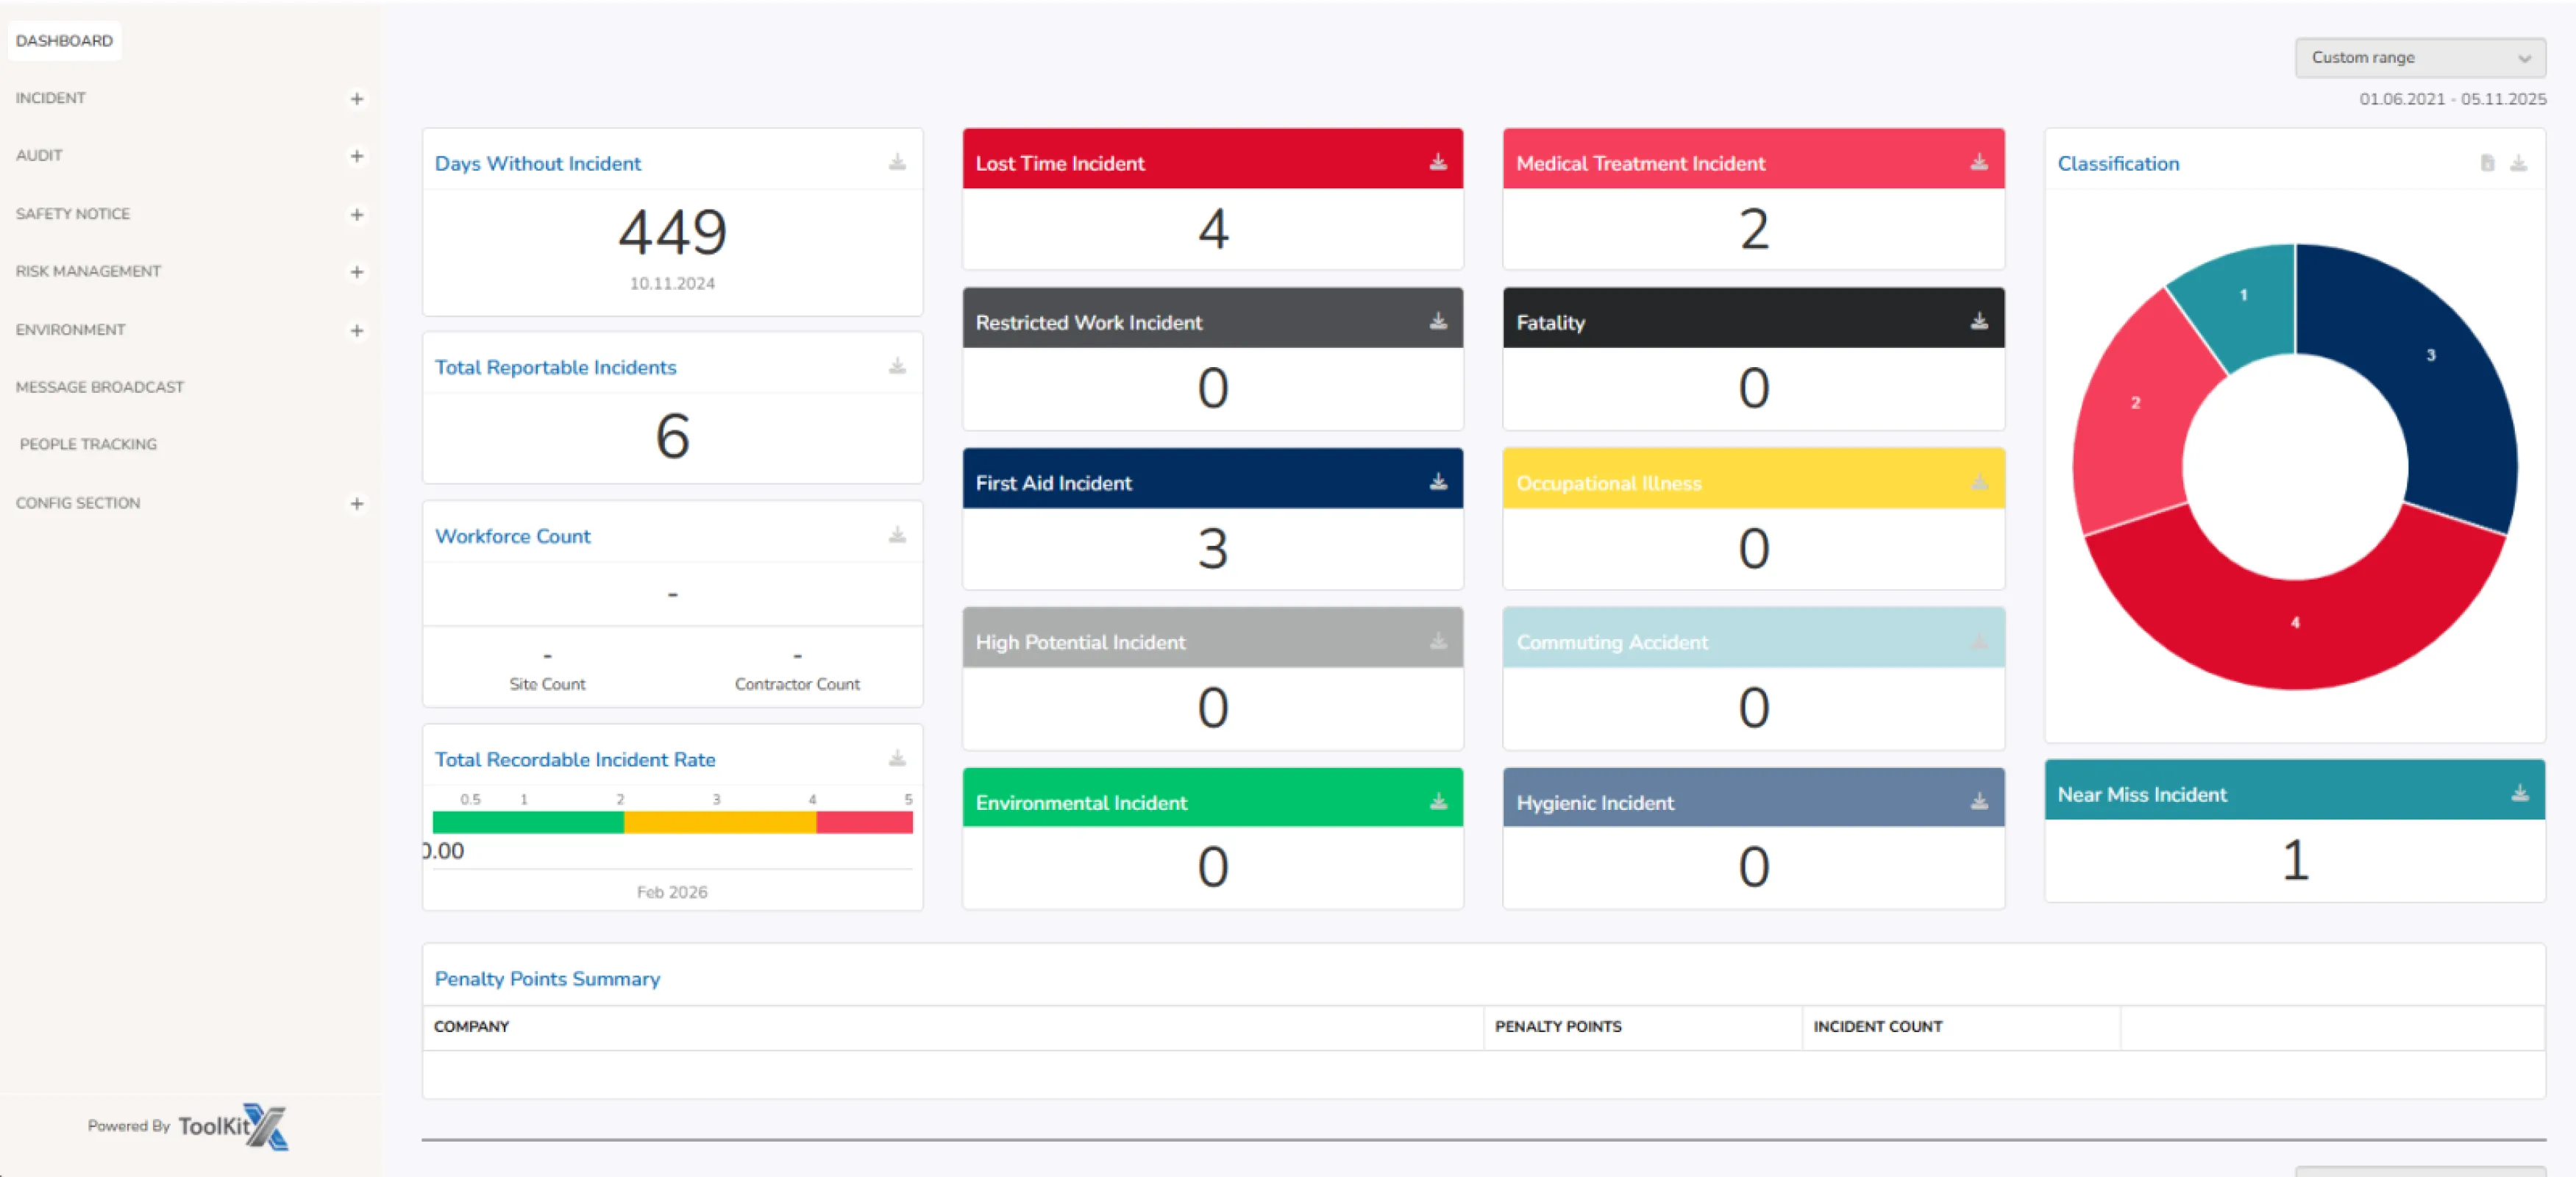Download First Aid Incident data

pos(1437,482)
